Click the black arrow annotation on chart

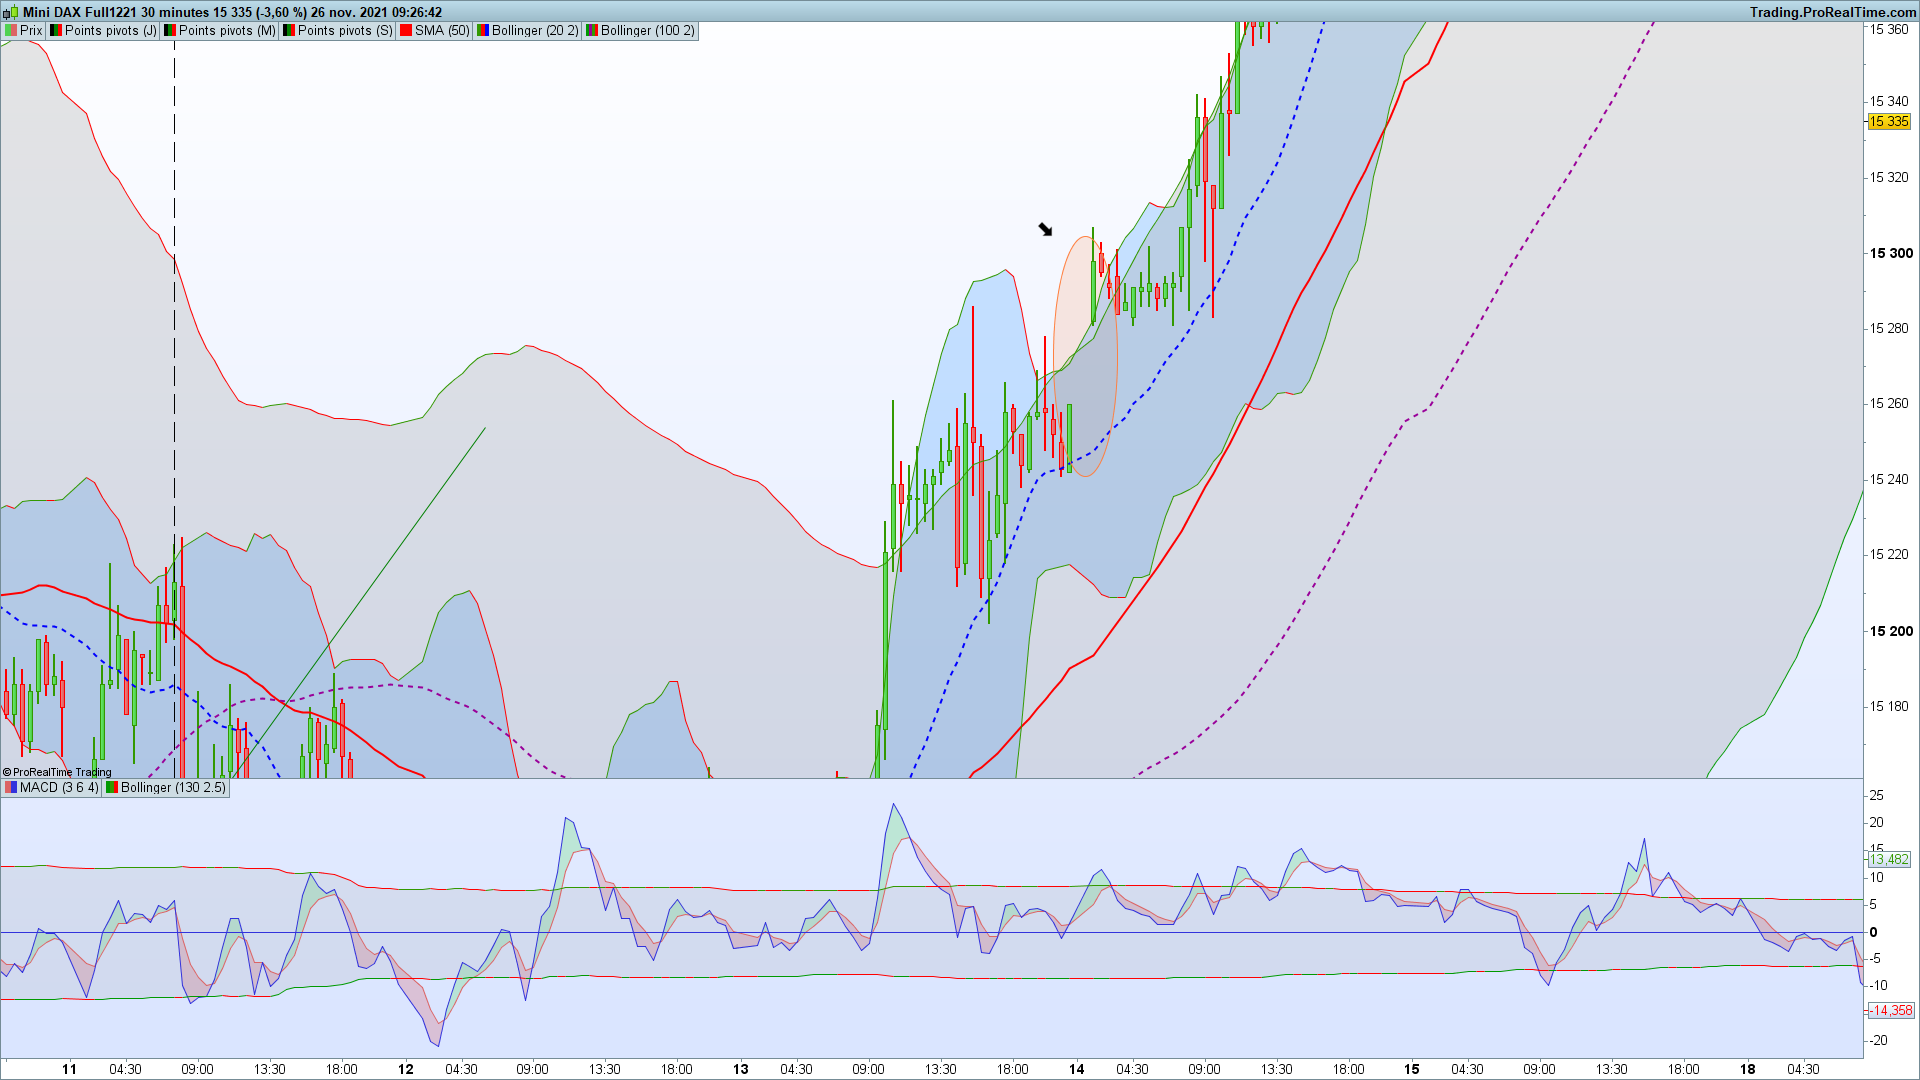coord(1045,230)
